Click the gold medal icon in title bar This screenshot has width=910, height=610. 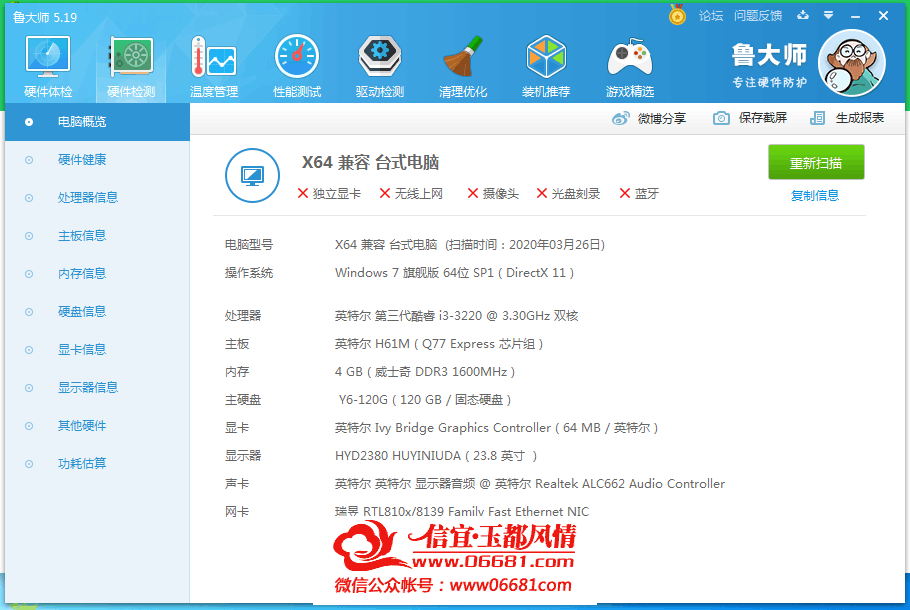point(677,15)
